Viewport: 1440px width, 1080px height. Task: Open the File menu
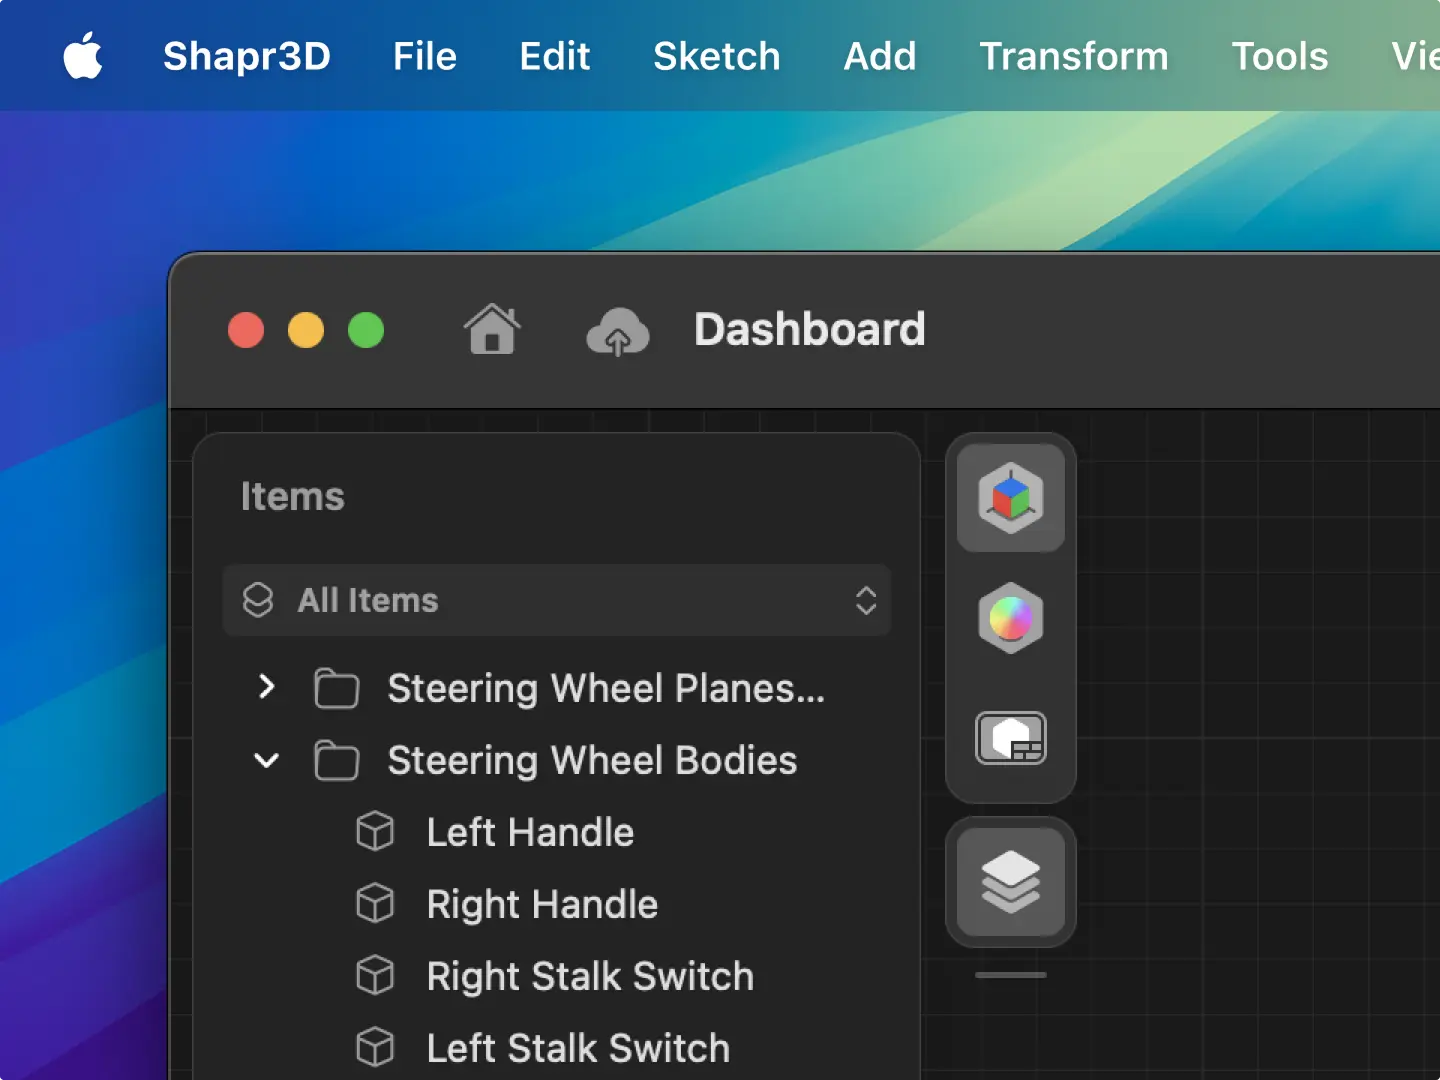pos(425,56)
